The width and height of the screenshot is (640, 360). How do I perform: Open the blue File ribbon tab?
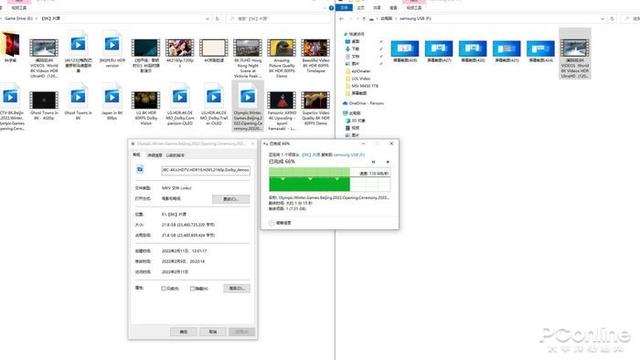pos(345,8)
